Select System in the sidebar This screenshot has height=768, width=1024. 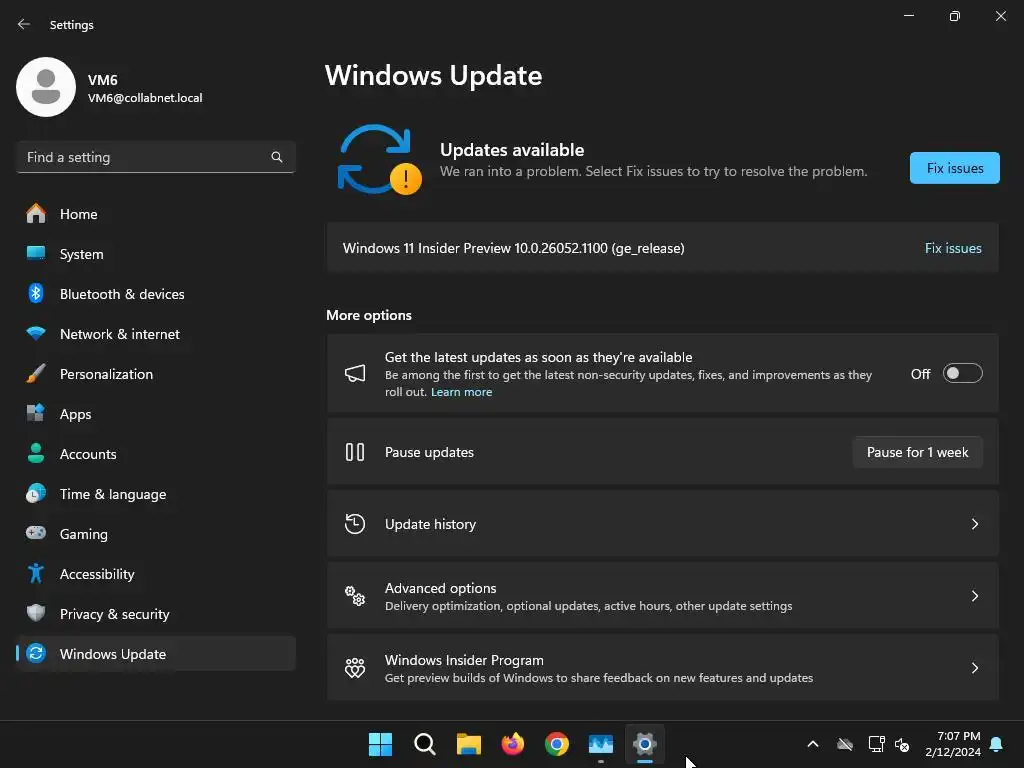pyautogui.click(x=155, y=253)
